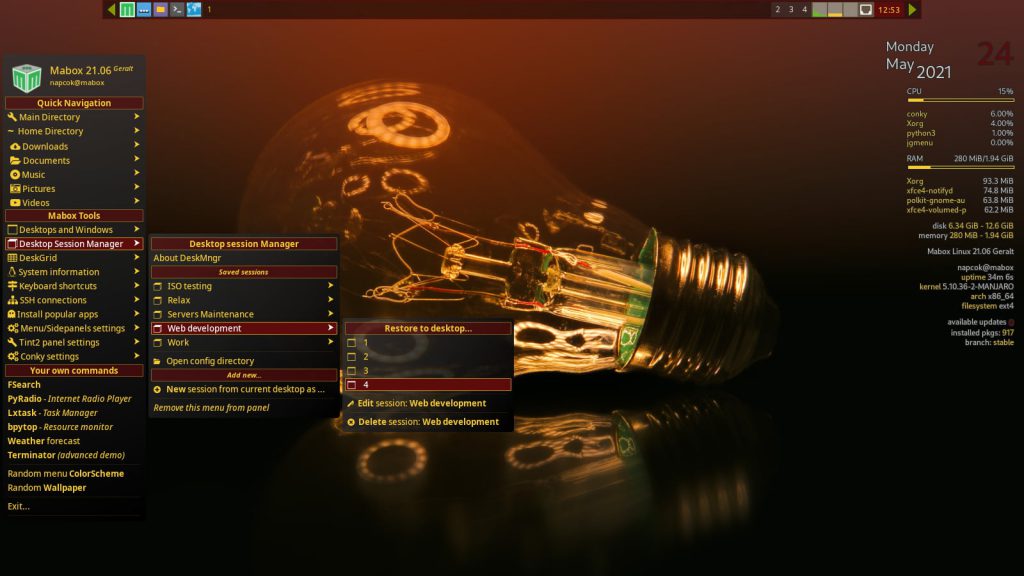Launch the web browser globe icon on panel
This screenshot has width=1024, height=576.
(194, 8)
